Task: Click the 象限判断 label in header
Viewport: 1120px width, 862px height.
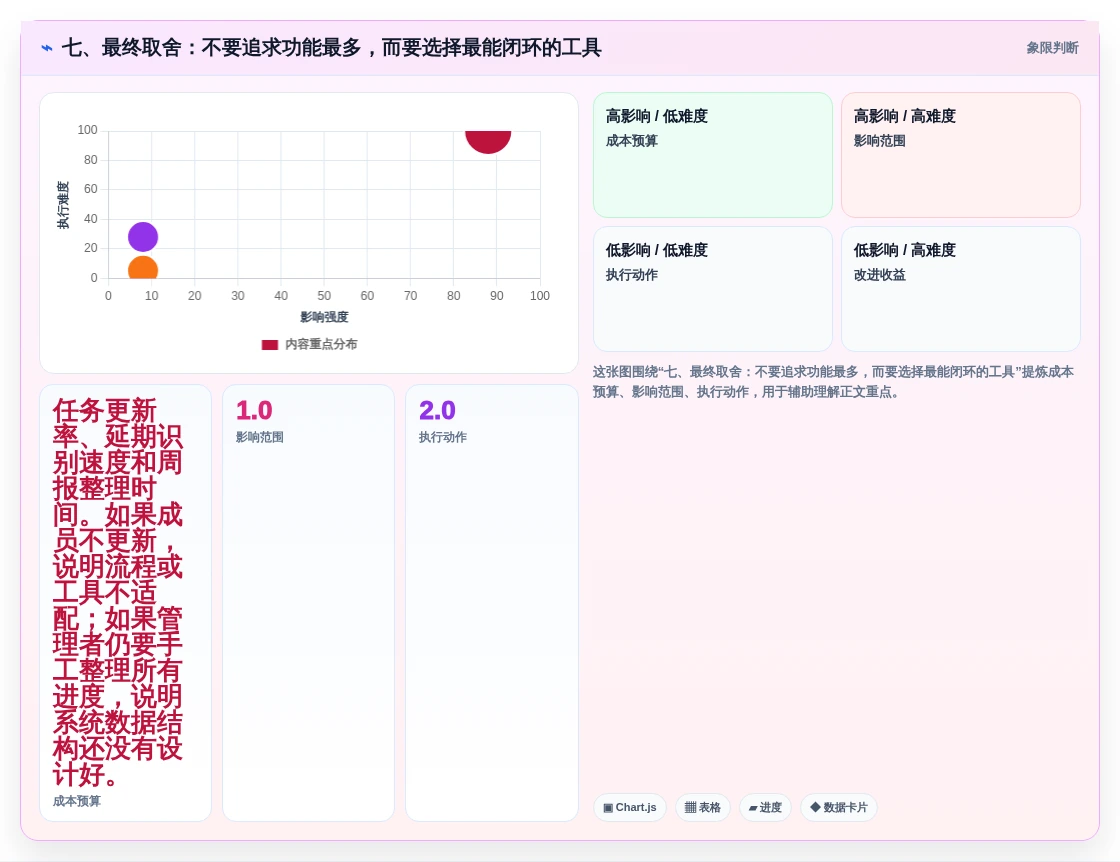Action: point(1052,48)
